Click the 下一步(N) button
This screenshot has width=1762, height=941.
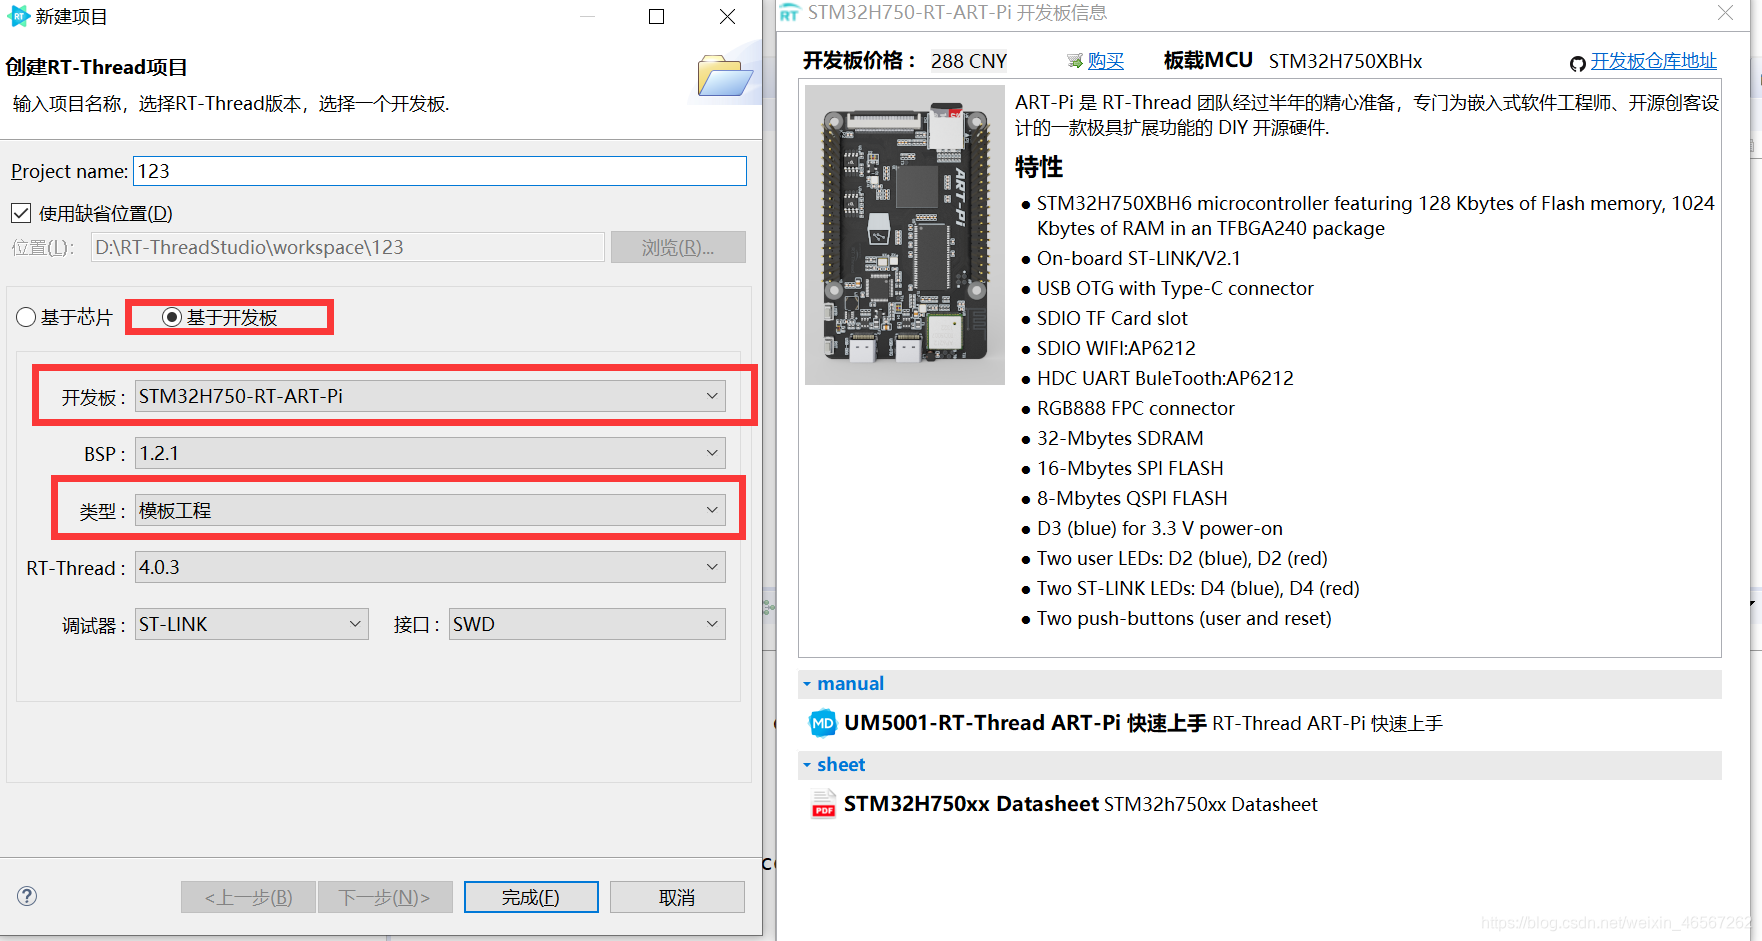385,897
